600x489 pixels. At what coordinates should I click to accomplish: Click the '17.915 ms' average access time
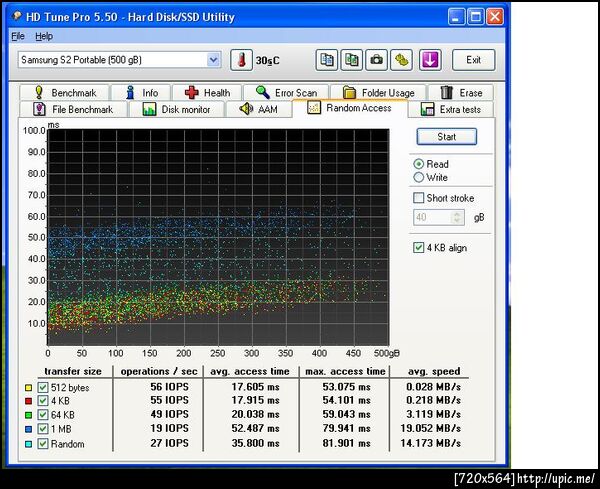(x=255, y=400)
